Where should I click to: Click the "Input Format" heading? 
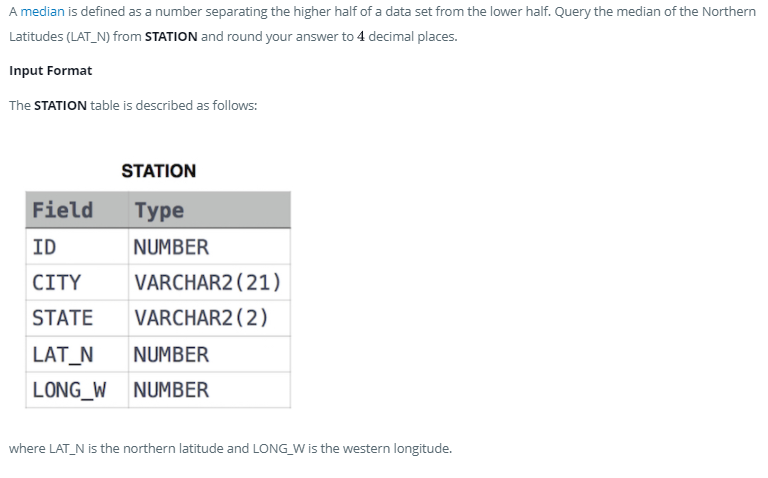click(x=50, y=71)
